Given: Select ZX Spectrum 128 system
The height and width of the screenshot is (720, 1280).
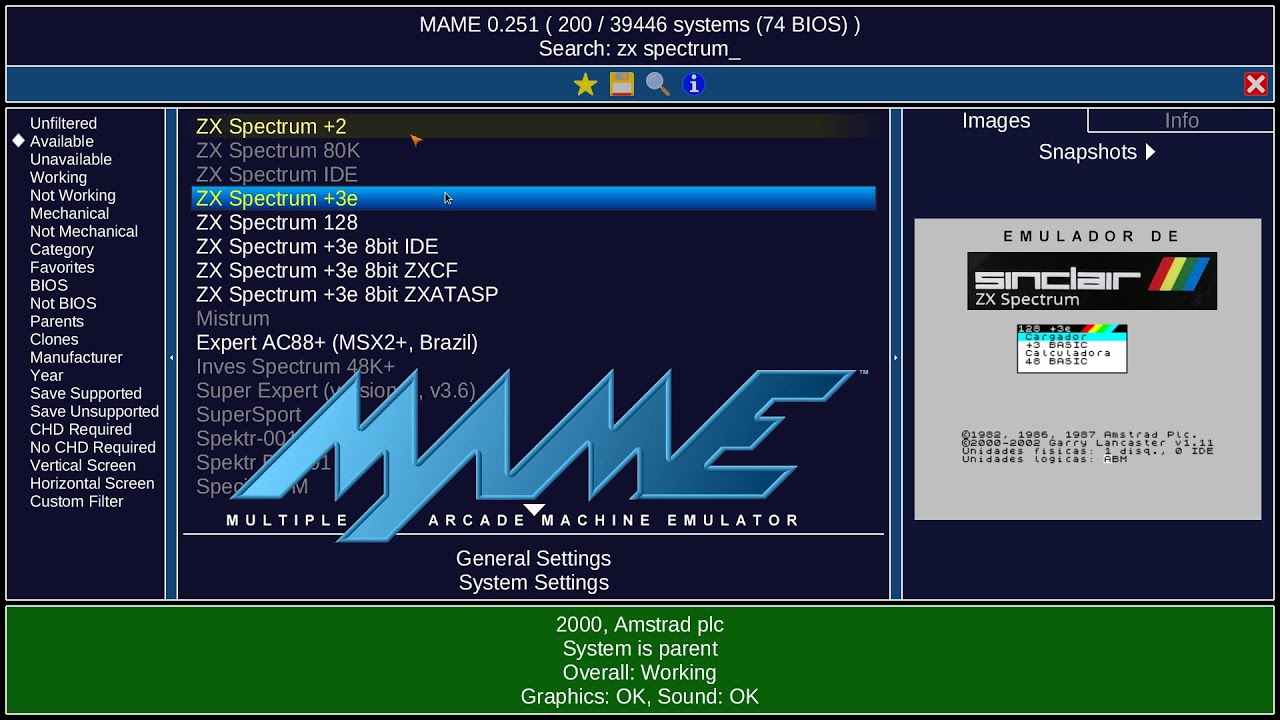Looking at the screenshot, I should [x=533, y=222].
